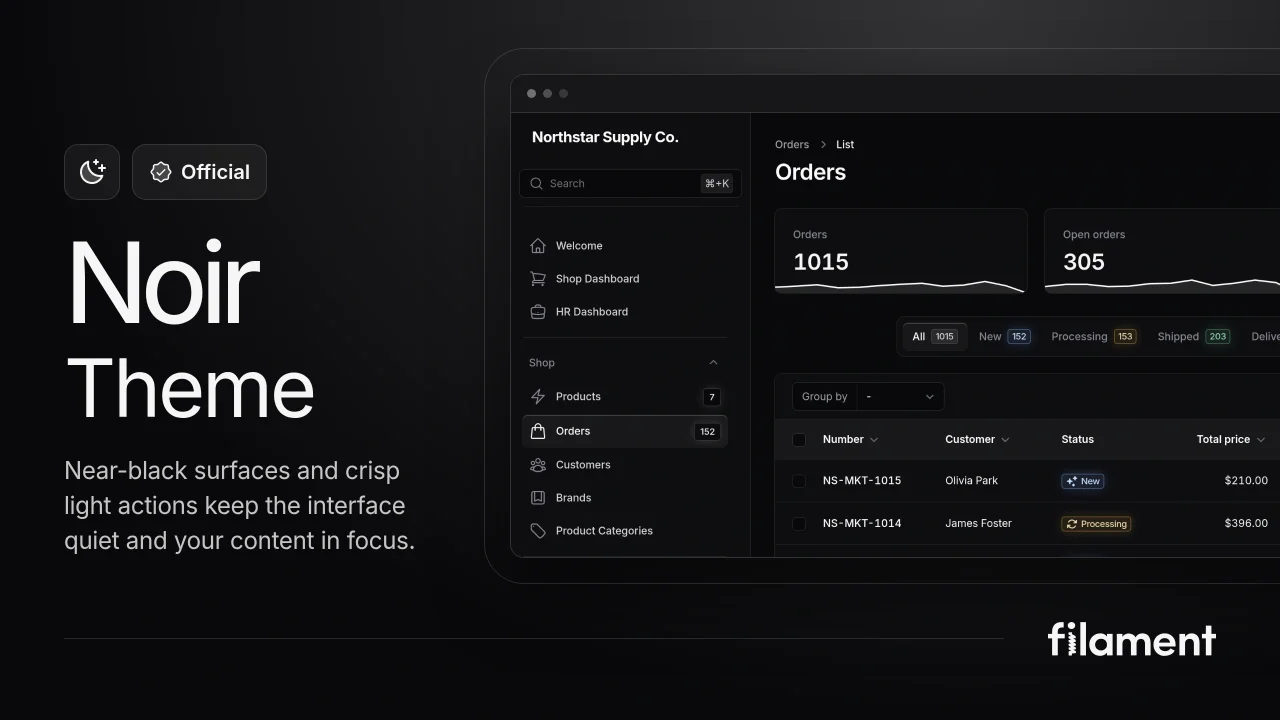Click the 152 badge on the sidebar Orders item
The width and height of the screenshot is (1280, 720).
click(x=707, y=432)
